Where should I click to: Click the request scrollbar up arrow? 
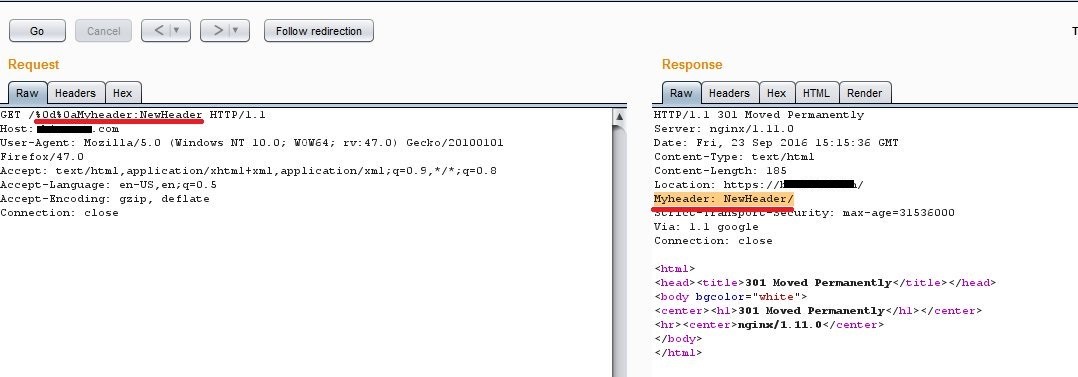(x=619, y=116)
